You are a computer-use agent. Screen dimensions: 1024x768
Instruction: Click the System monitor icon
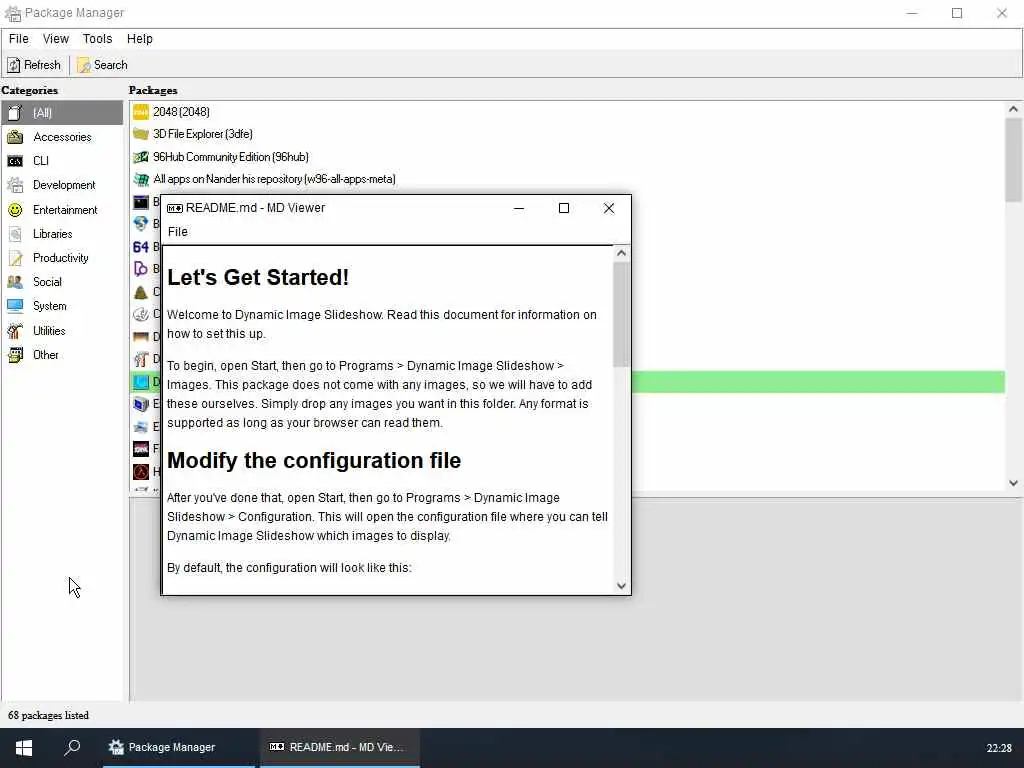point(15,306)
